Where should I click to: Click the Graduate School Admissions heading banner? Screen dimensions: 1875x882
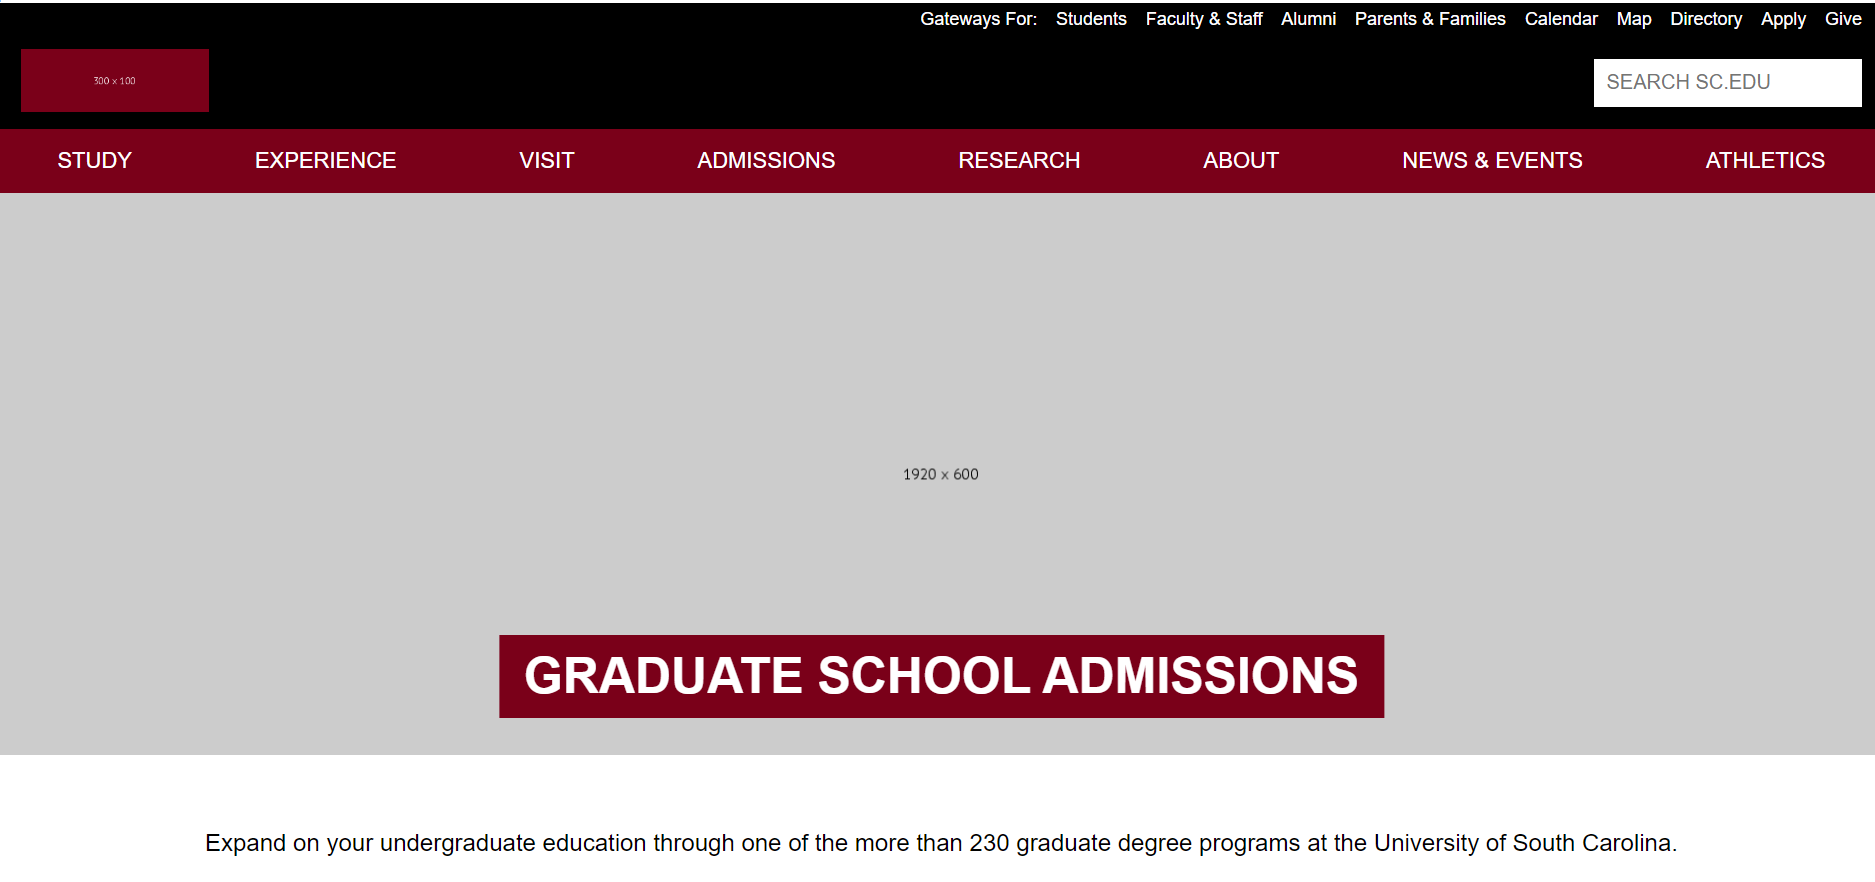(x=941, y=676)
